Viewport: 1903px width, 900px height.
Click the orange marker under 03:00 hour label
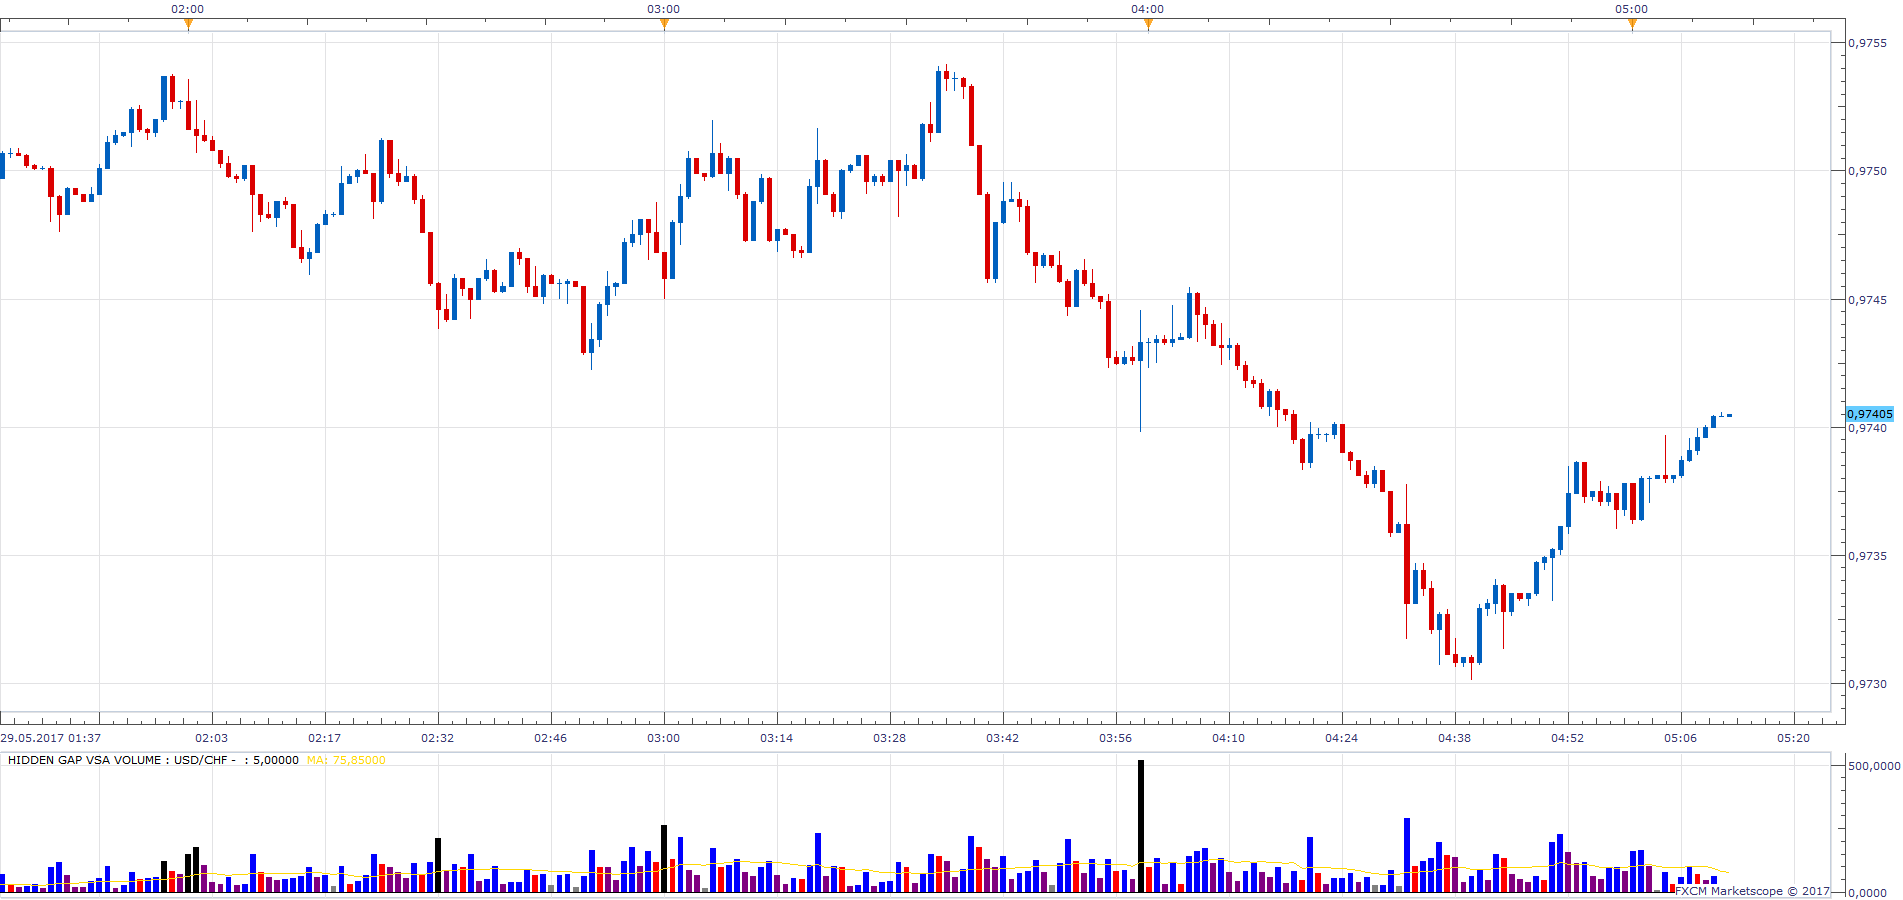coord(664,25)
